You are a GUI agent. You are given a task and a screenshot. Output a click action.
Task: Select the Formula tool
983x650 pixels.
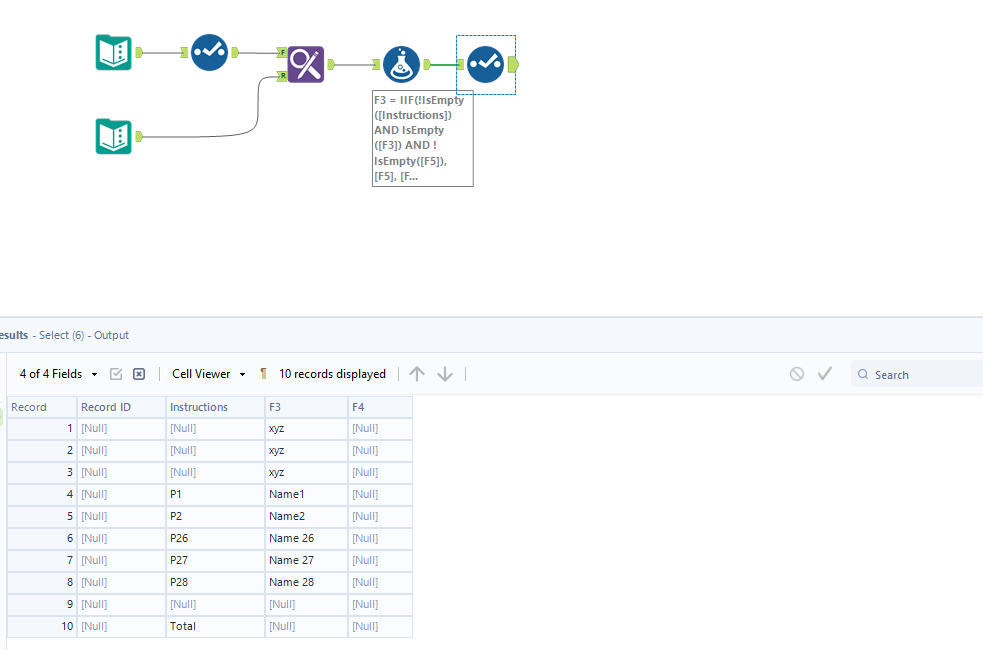point(400,63)
